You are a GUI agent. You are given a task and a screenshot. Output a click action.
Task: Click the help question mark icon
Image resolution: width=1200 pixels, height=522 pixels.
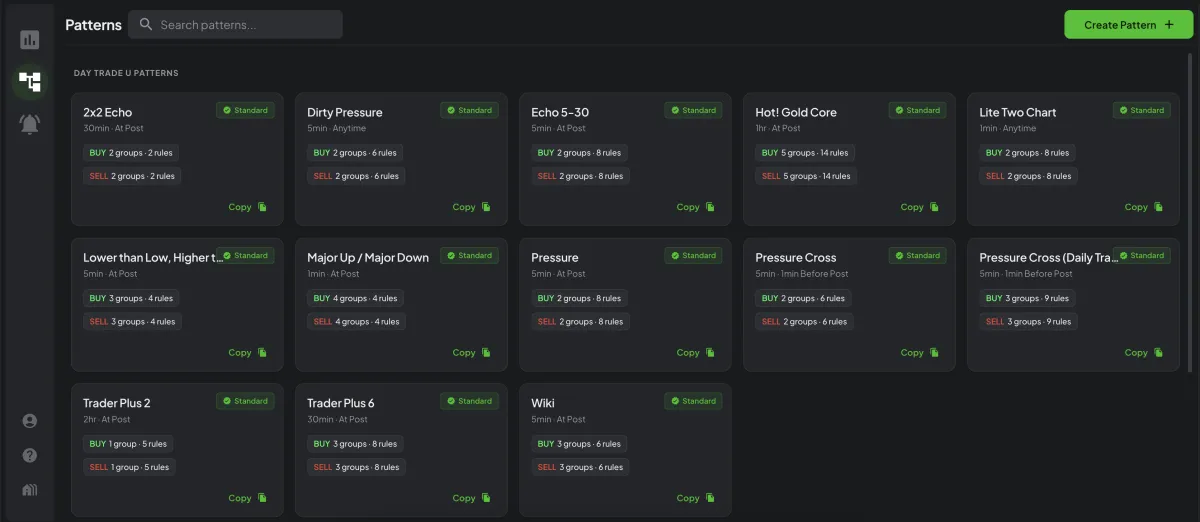30,455
